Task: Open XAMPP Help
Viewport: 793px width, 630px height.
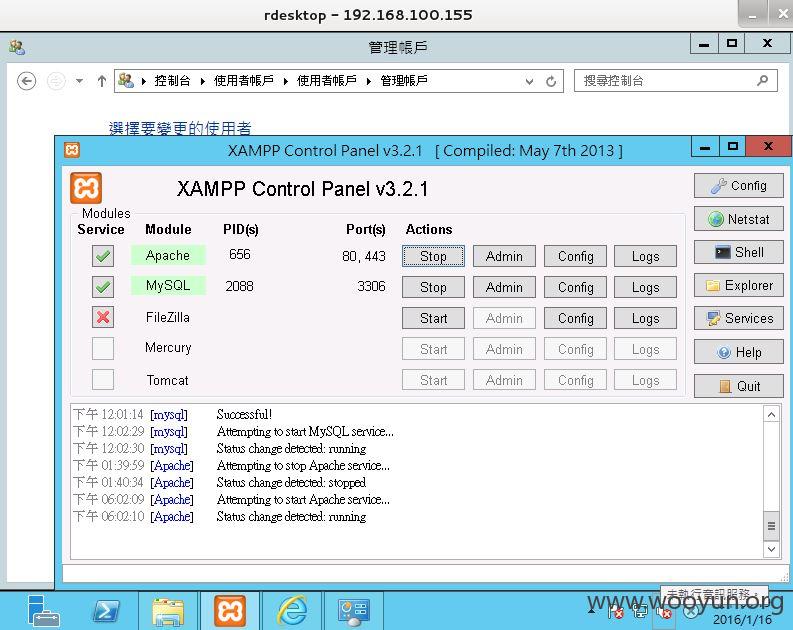Action: pyautogui.click(x=738, y=352)
